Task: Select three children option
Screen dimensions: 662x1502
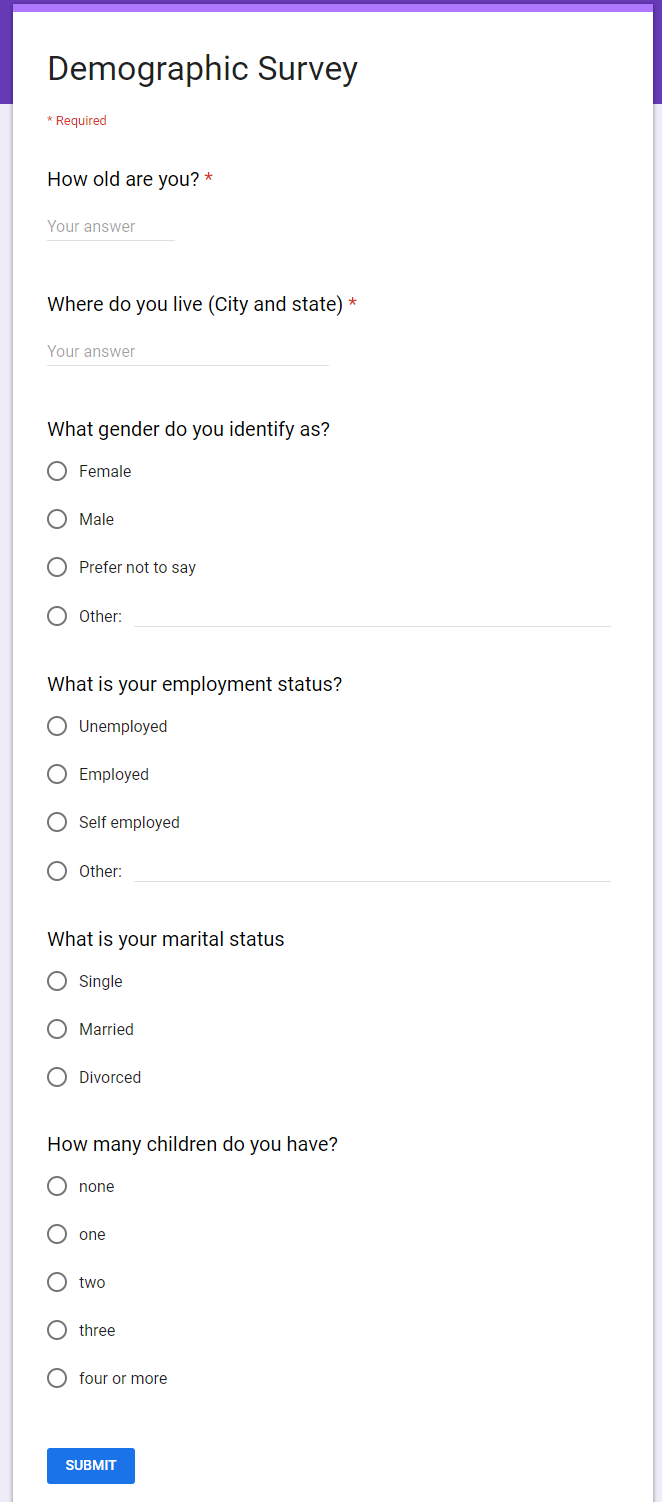Action: pos(57,1330)
